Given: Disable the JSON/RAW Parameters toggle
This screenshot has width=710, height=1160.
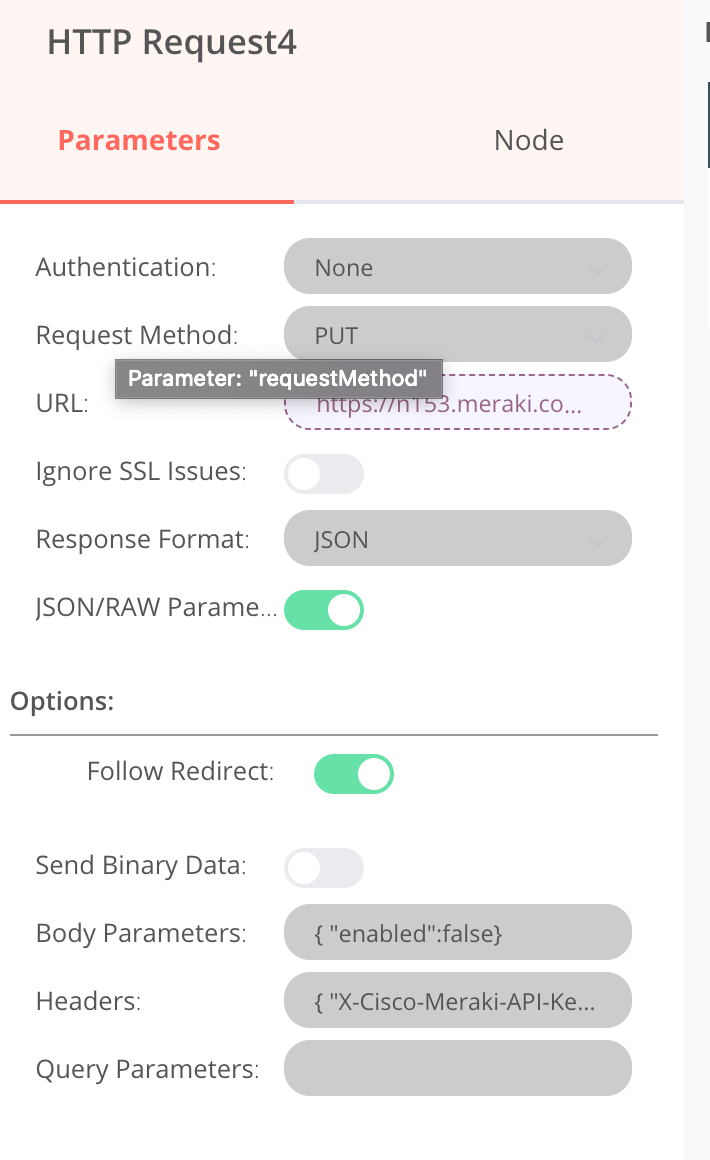Looking at the screenshot, I should tap(323, 609).
